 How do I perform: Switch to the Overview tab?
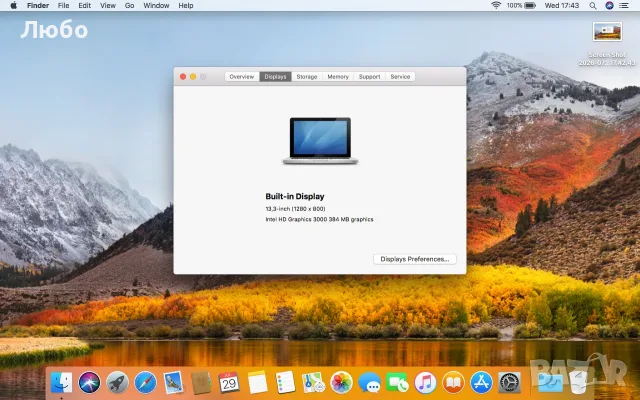click(242, 77)
